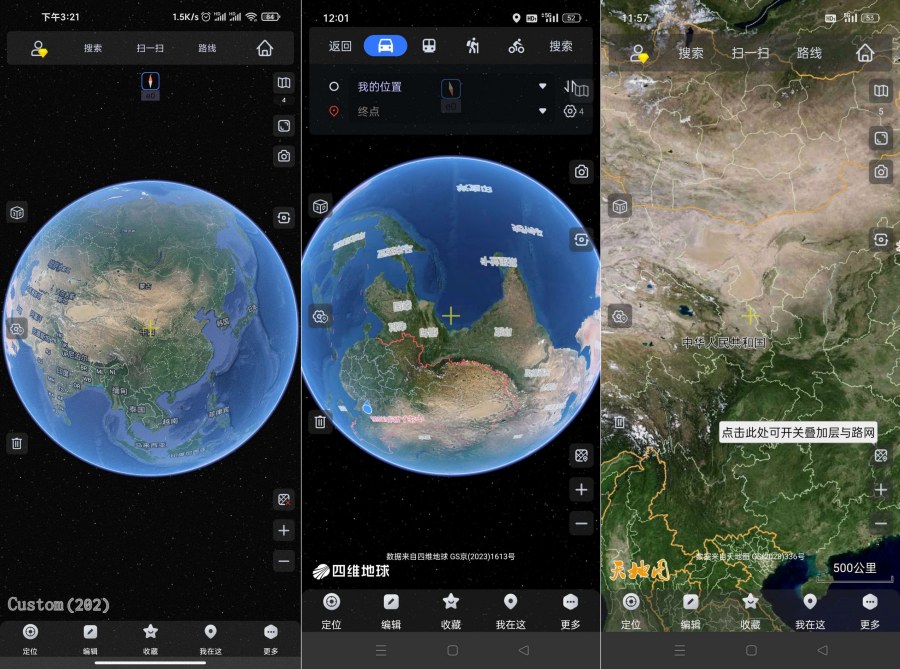Open route settings gear beside the 4
Image resolution: width=900 pixels, height=669 pixels.
[570, 111]
